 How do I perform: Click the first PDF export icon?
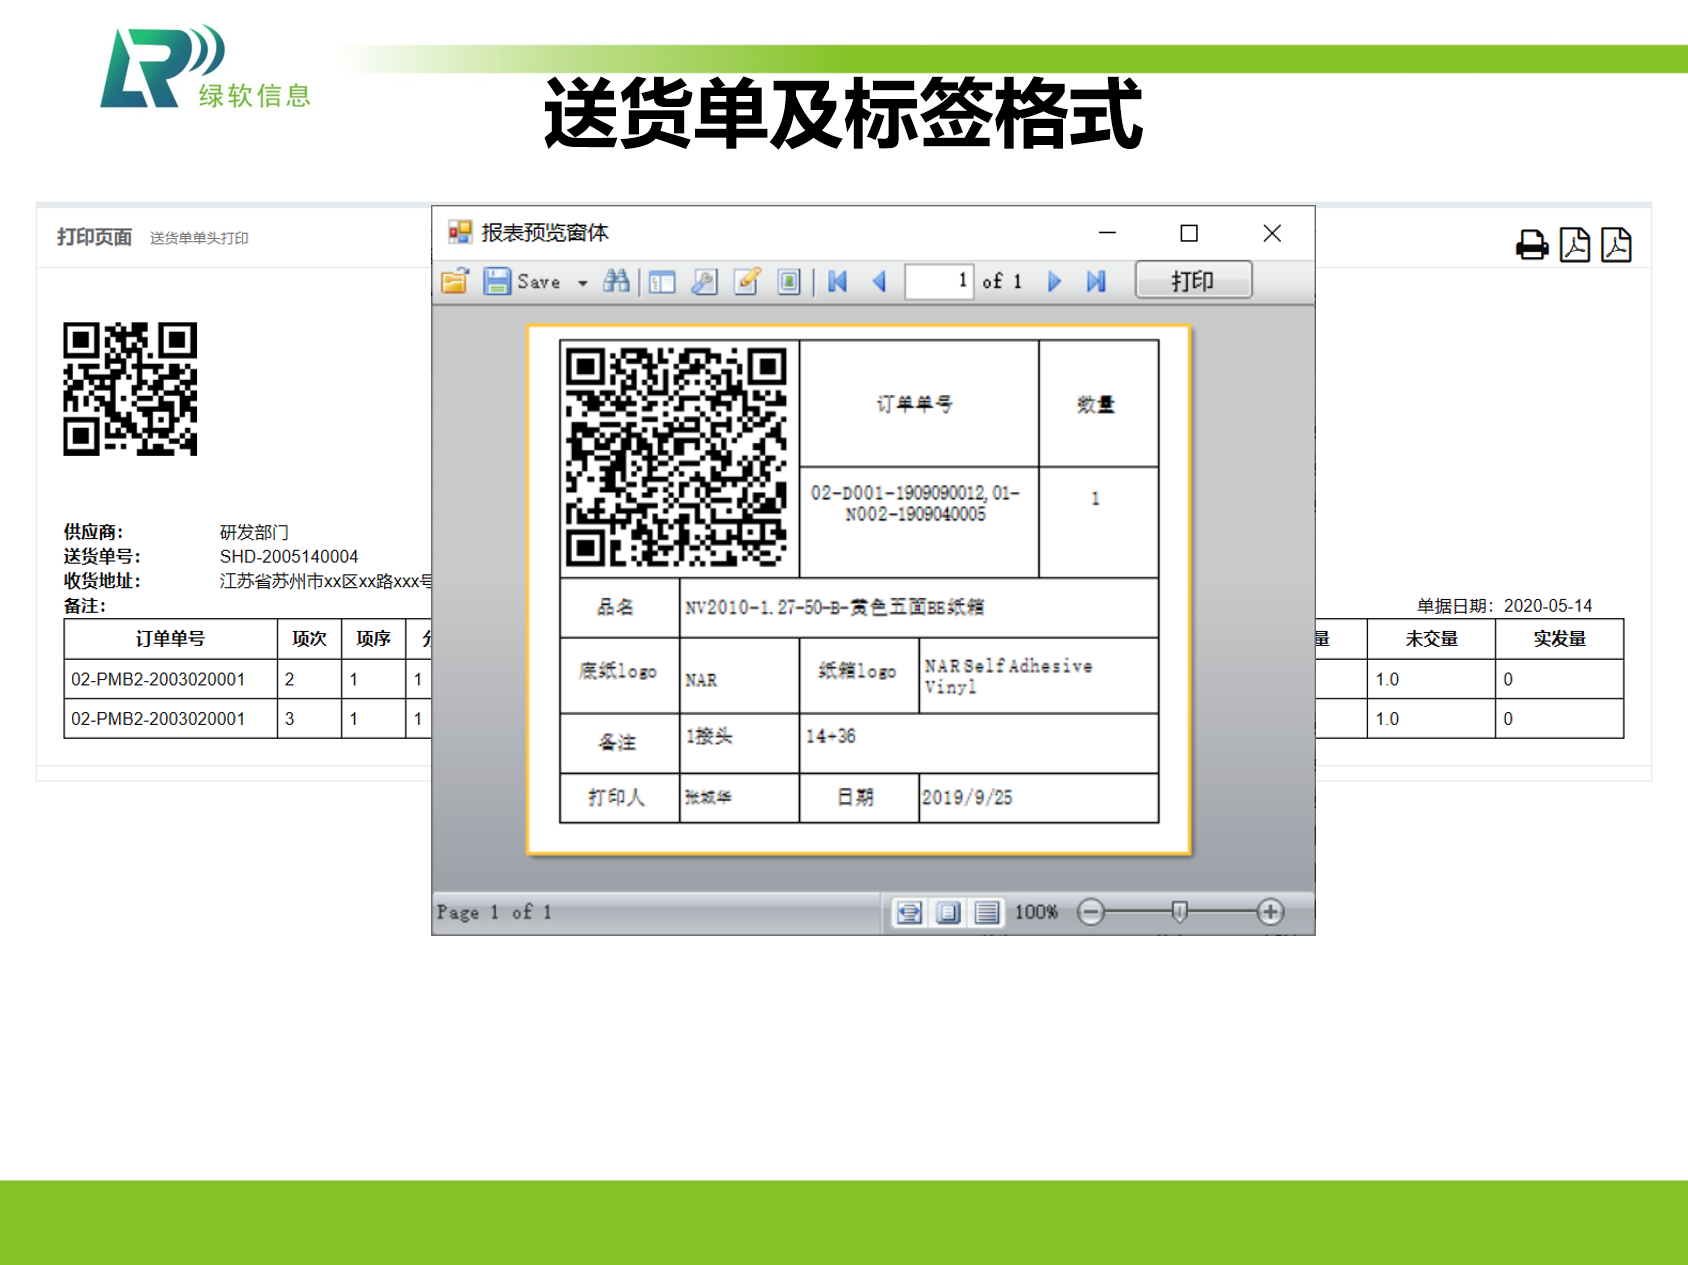point(1575,245)
